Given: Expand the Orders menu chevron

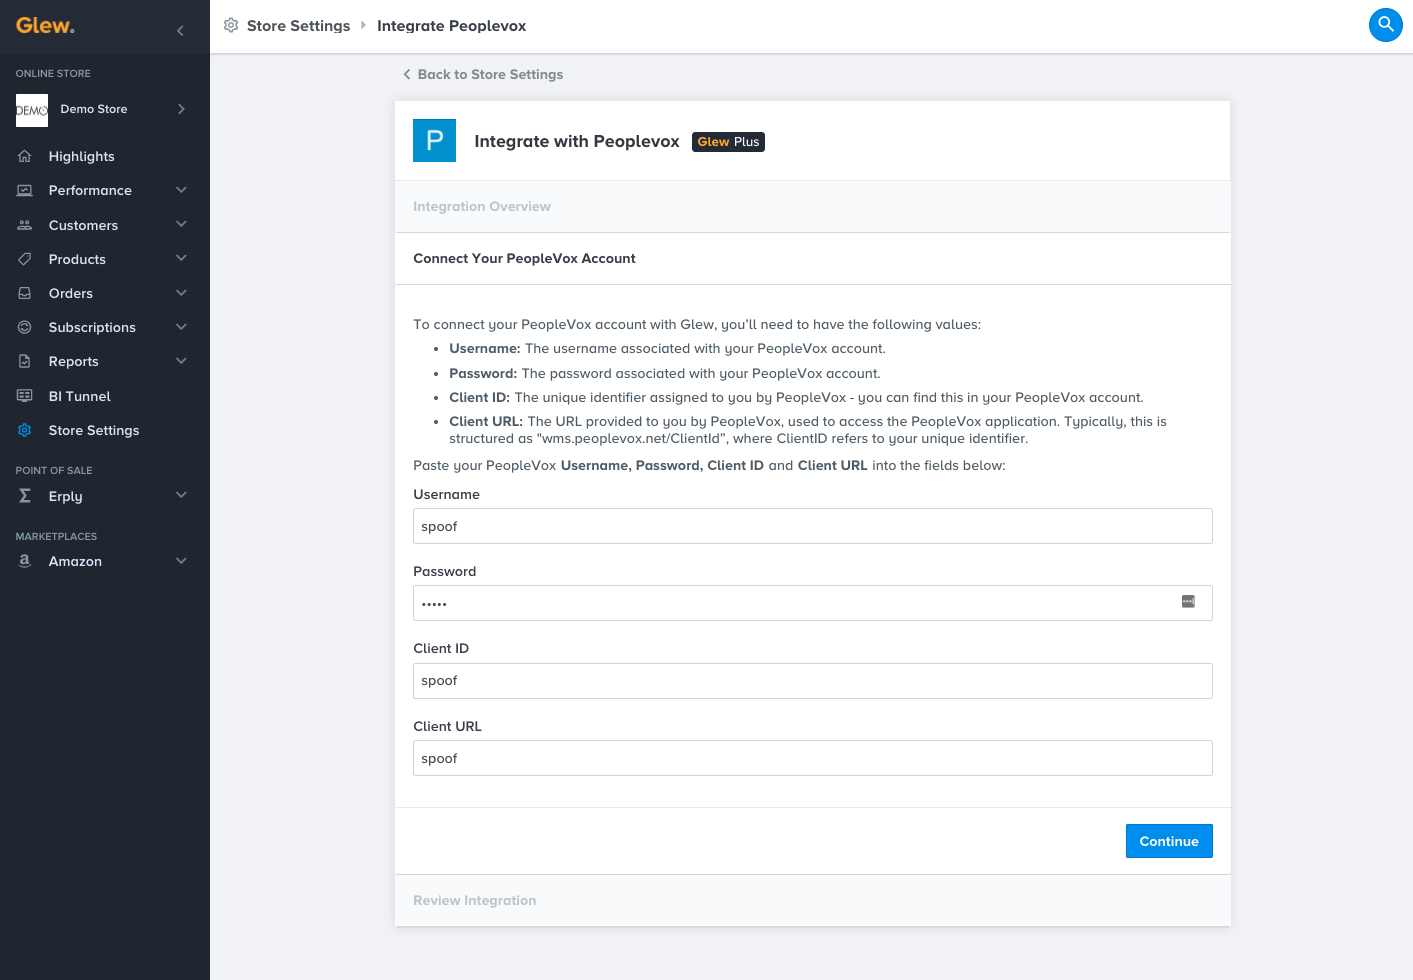Looking at the screenshot, I should 181,293.
